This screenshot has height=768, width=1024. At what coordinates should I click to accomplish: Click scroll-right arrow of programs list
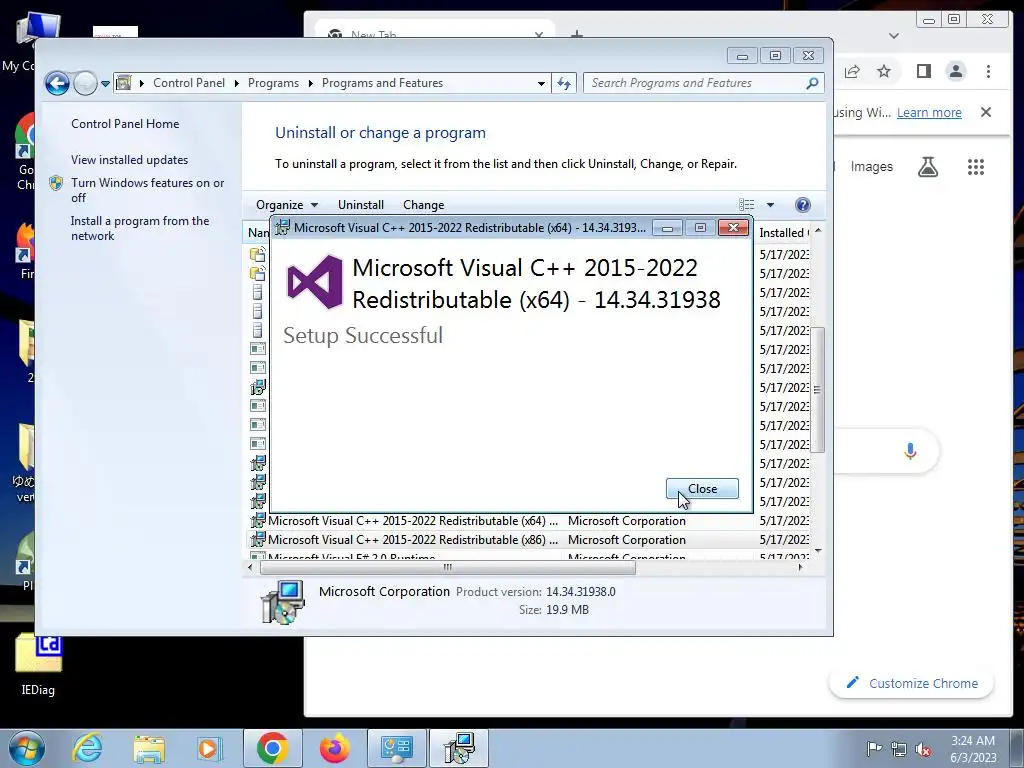tap(800, 568)
